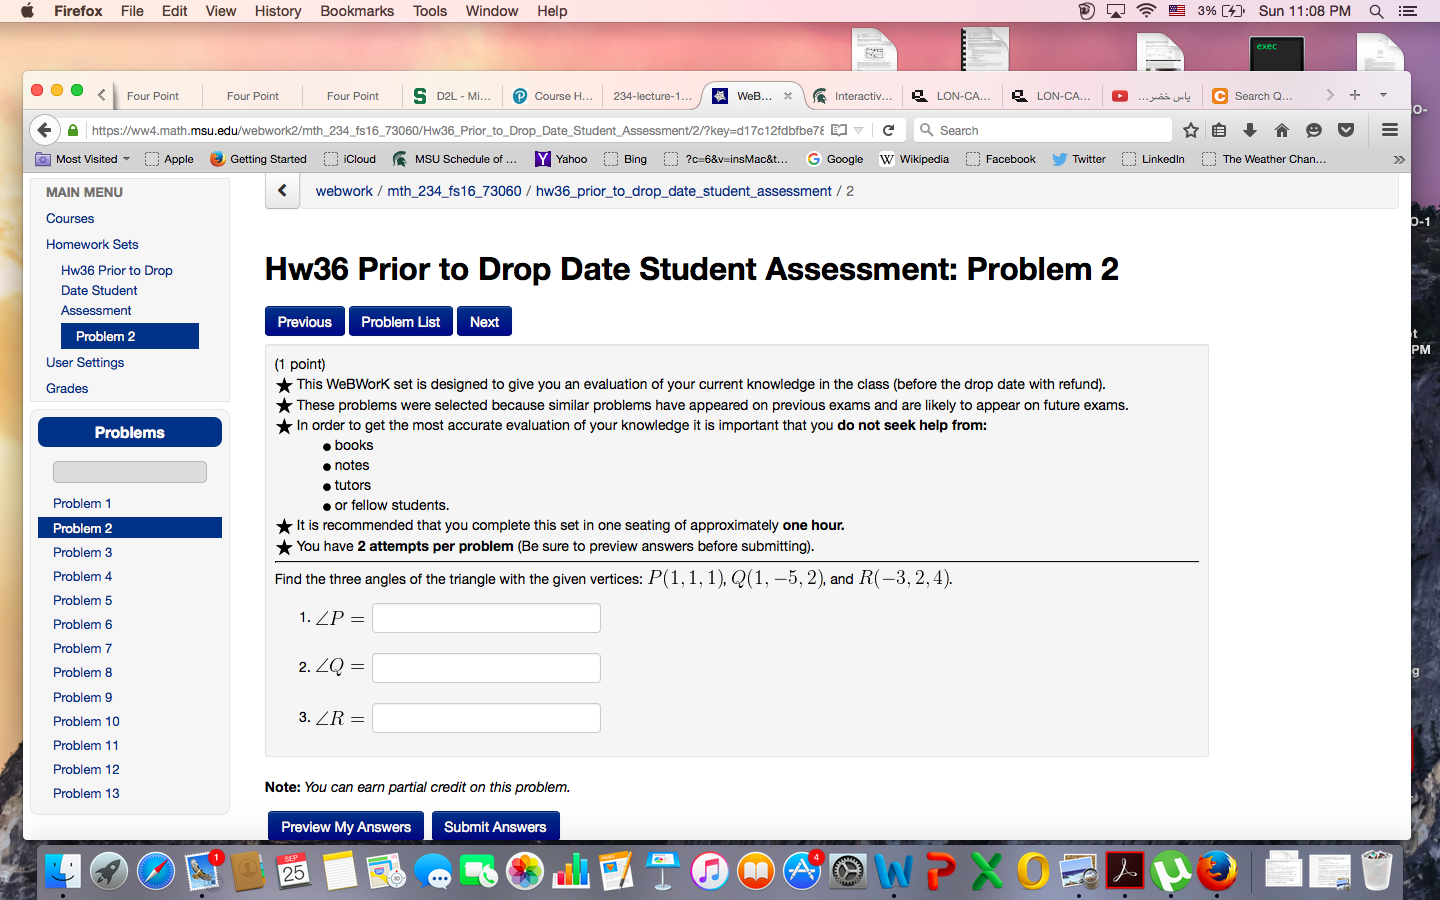The width and height of the screenshot is (1440, 900).
Task: Open Problem 7 in the Problems list
Action: (82, 648)
